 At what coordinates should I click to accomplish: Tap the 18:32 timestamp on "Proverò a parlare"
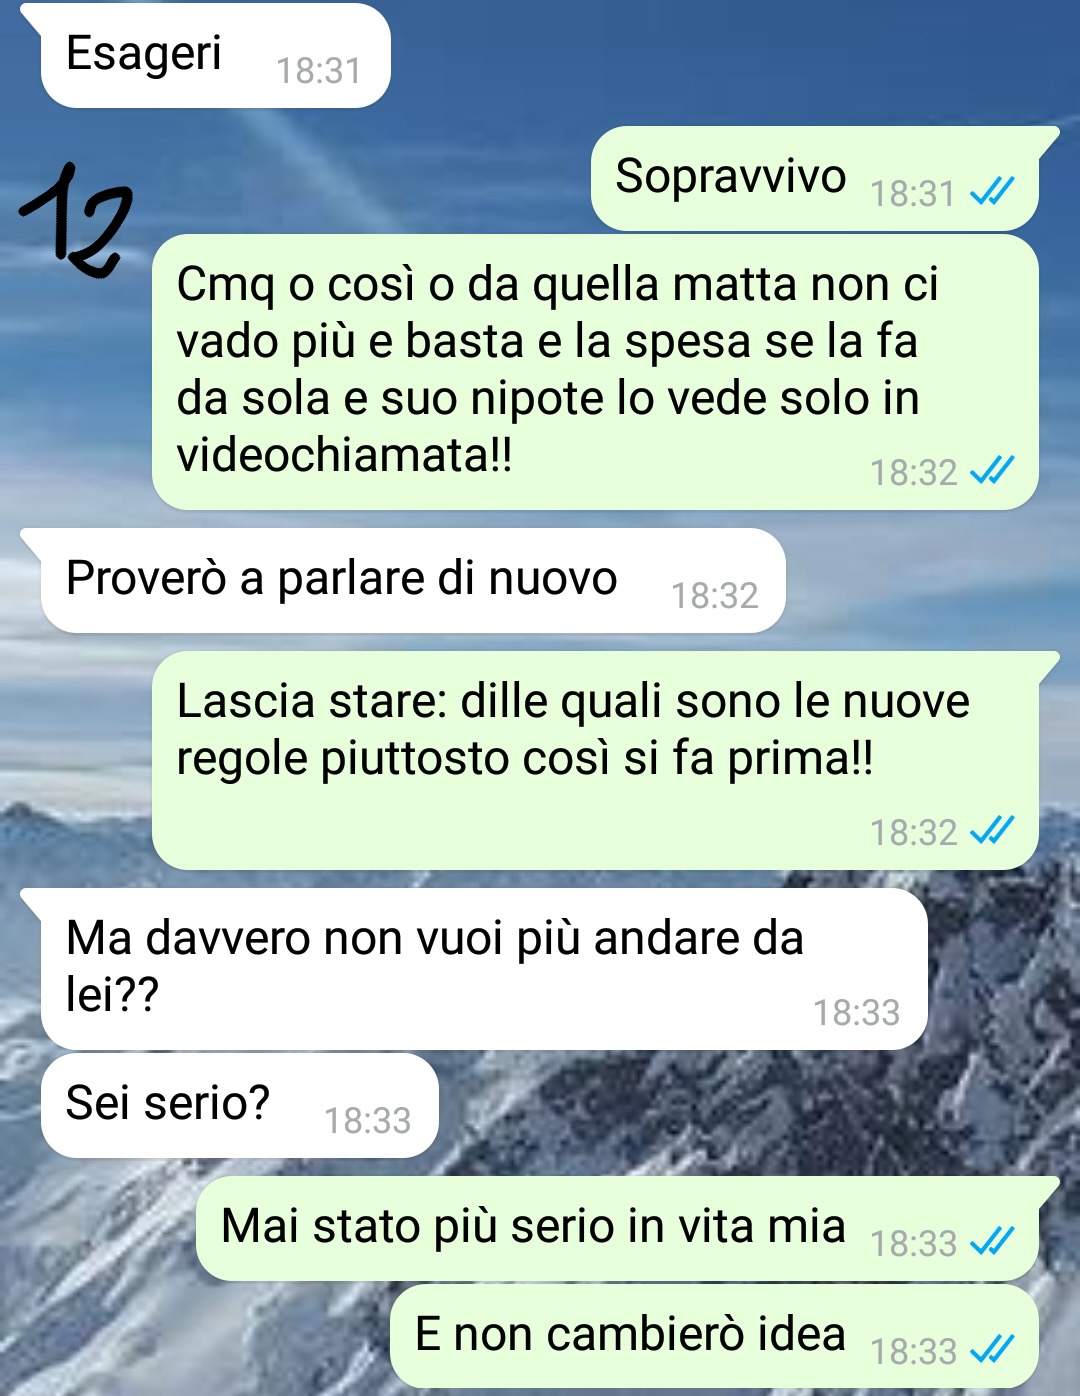point(714,596)
